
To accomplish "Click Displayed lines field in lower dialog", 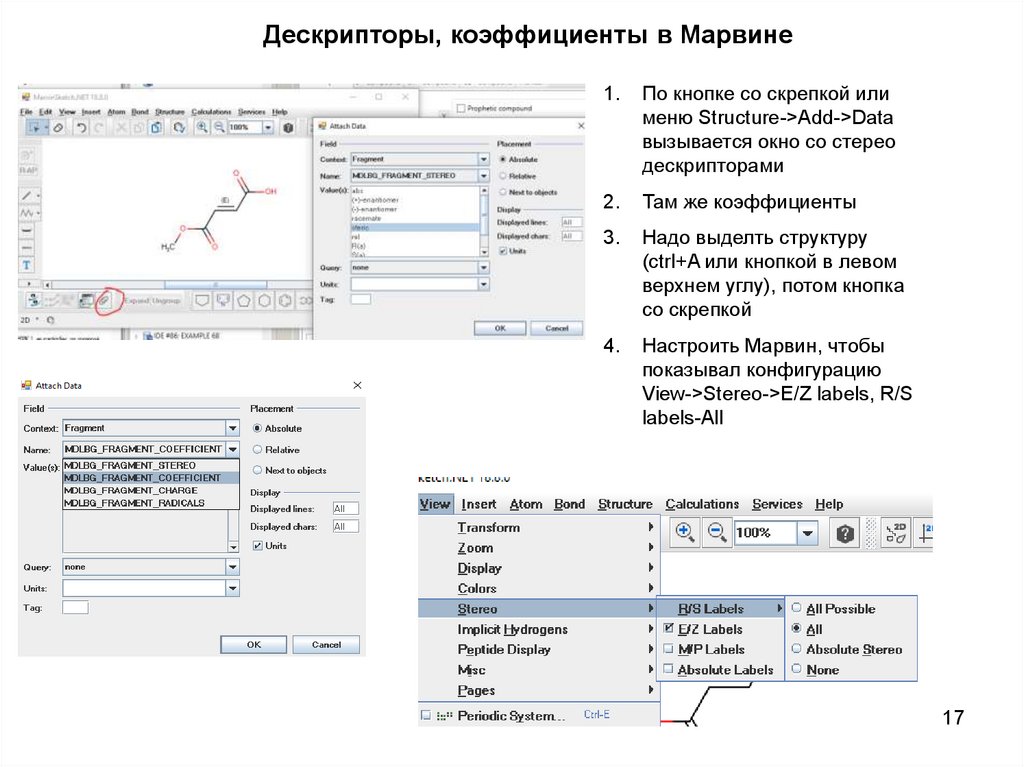I will tap(345, 509).
